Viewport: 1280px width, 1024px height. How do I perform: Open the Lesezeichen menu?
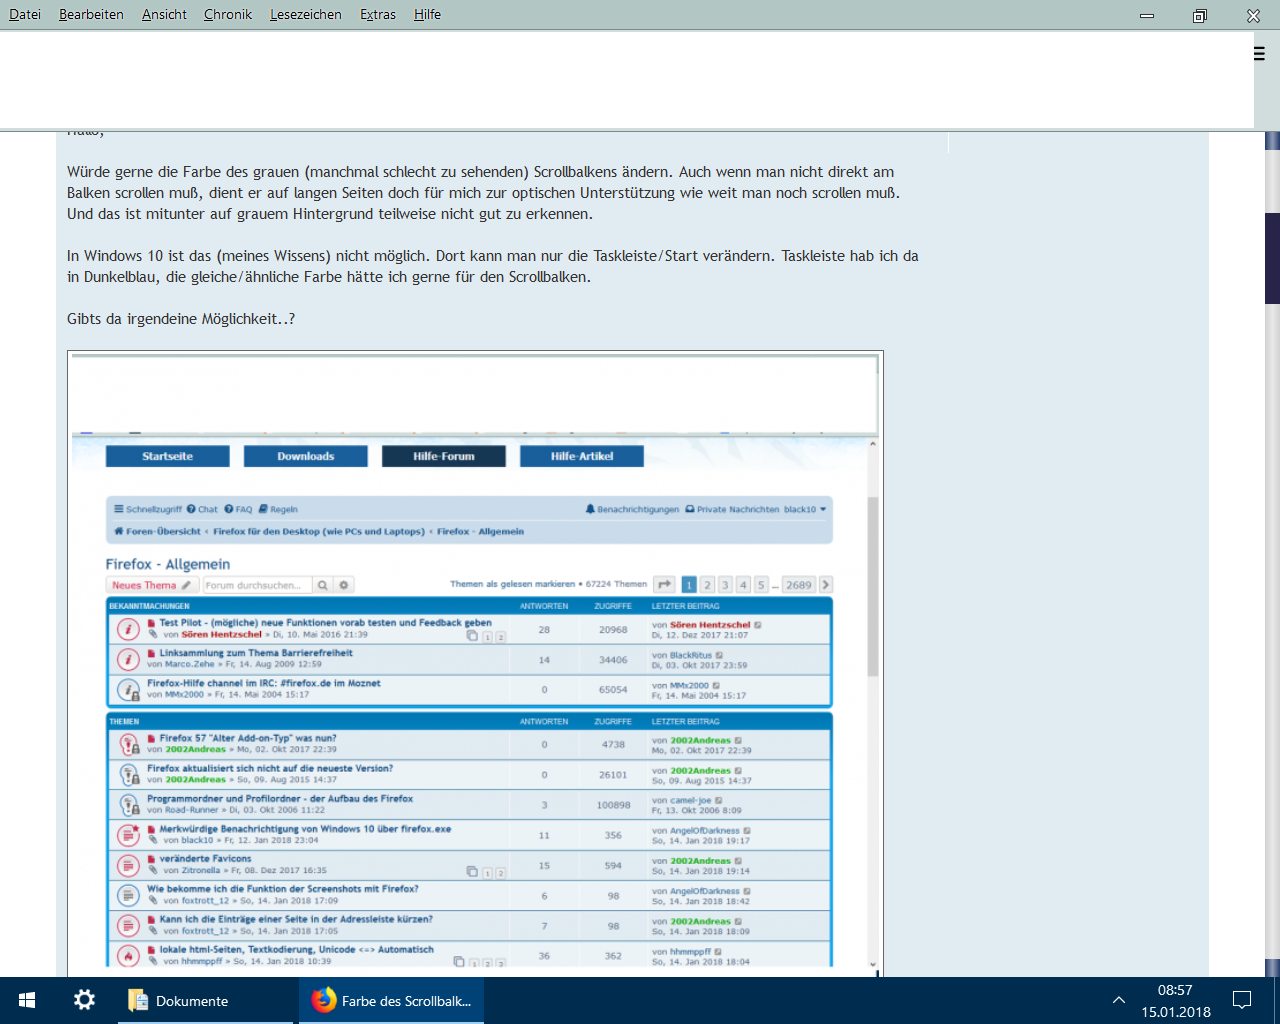tap(305, 14)
